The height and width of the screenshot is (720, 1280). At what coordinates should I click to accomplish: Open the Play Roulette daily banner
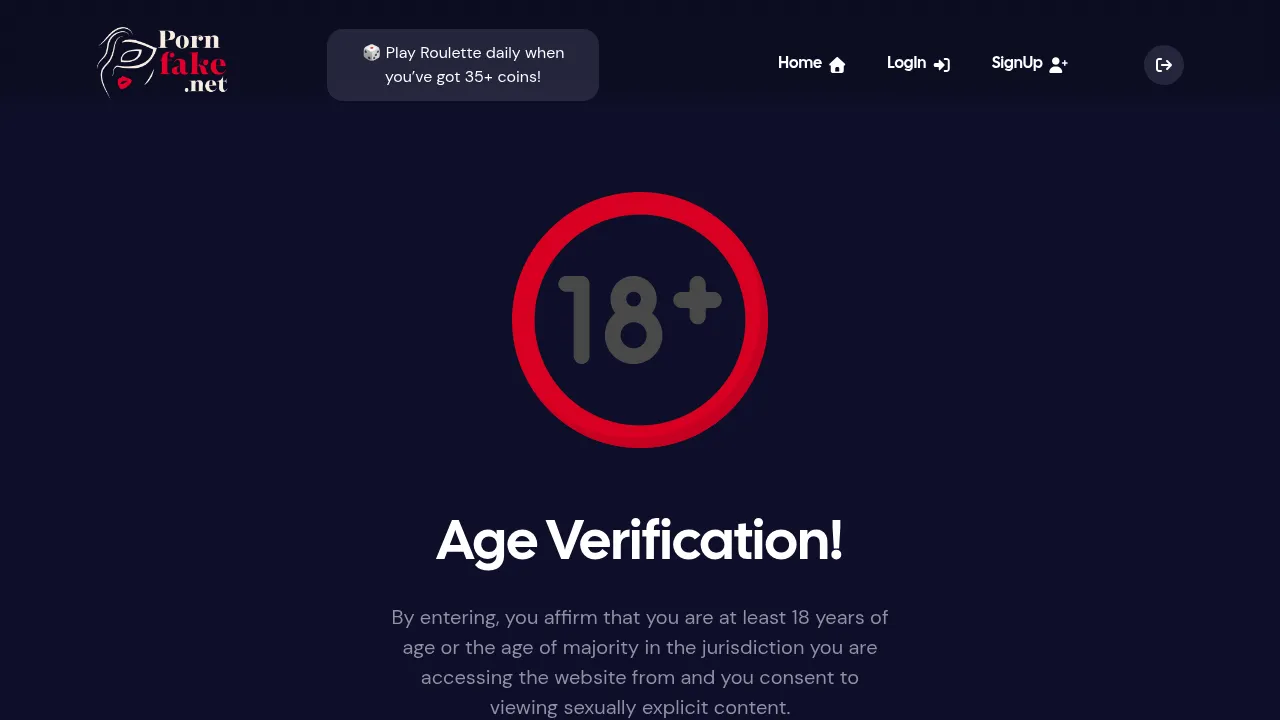[463, 65]
